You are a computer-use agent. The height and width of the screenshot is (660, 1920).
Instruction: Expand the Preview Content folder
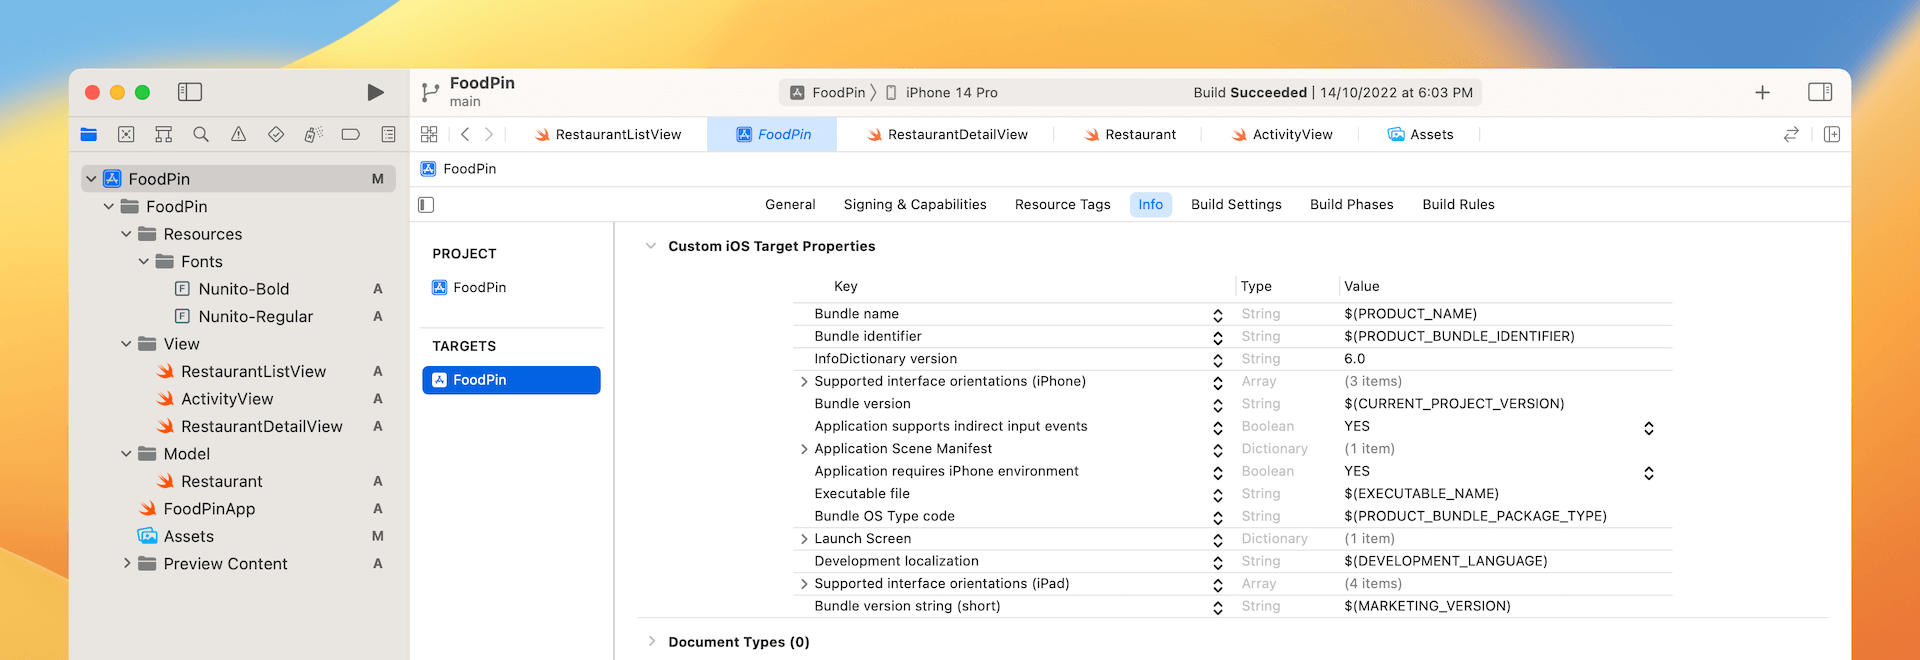[126, 564]
